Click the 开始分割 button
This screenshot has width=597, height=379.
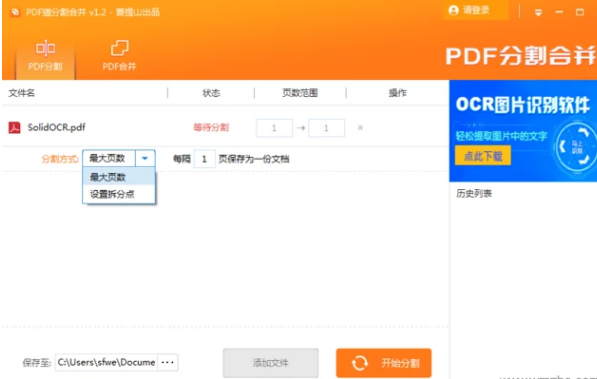(x=384, y=363)
